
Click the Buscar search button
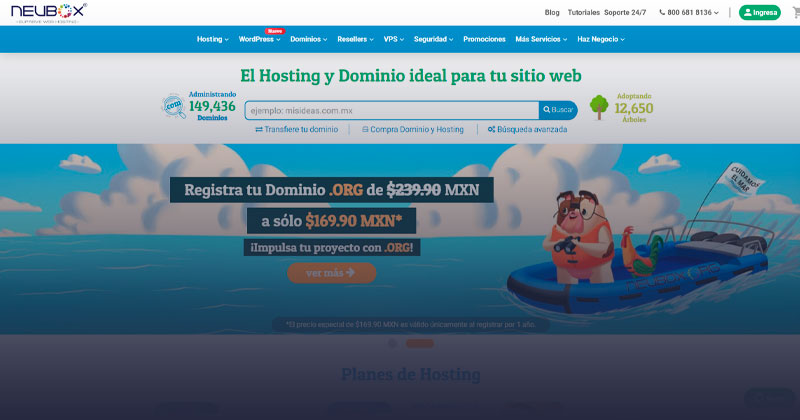(558, 110)
